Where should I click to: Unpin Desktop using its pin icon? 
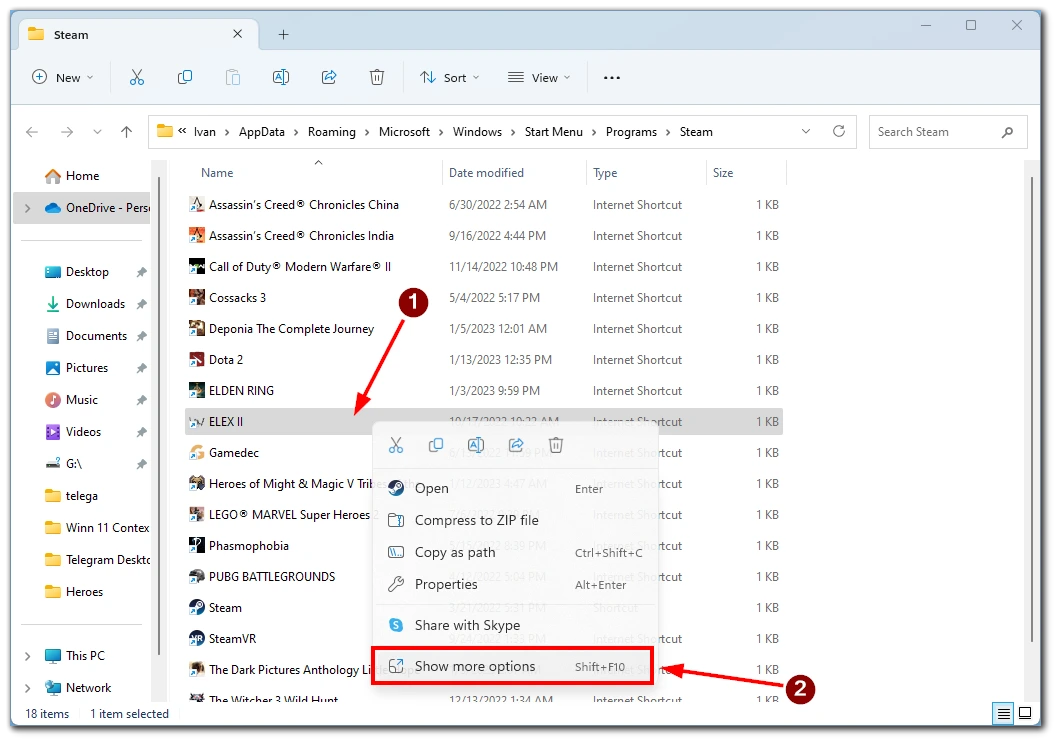tap(141, 272)
